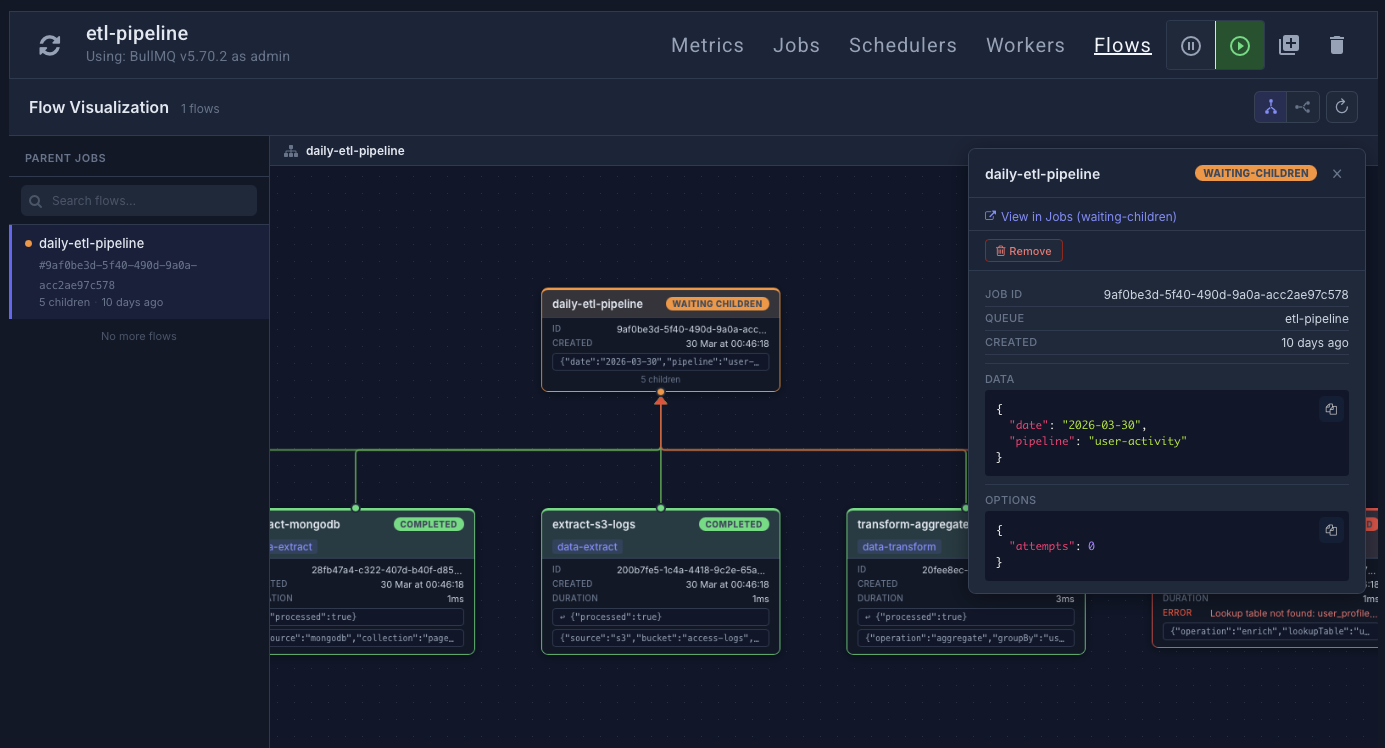
Task: Click the trash icon in the top header
Action: pyautogui.click(x=1337, y=45)
